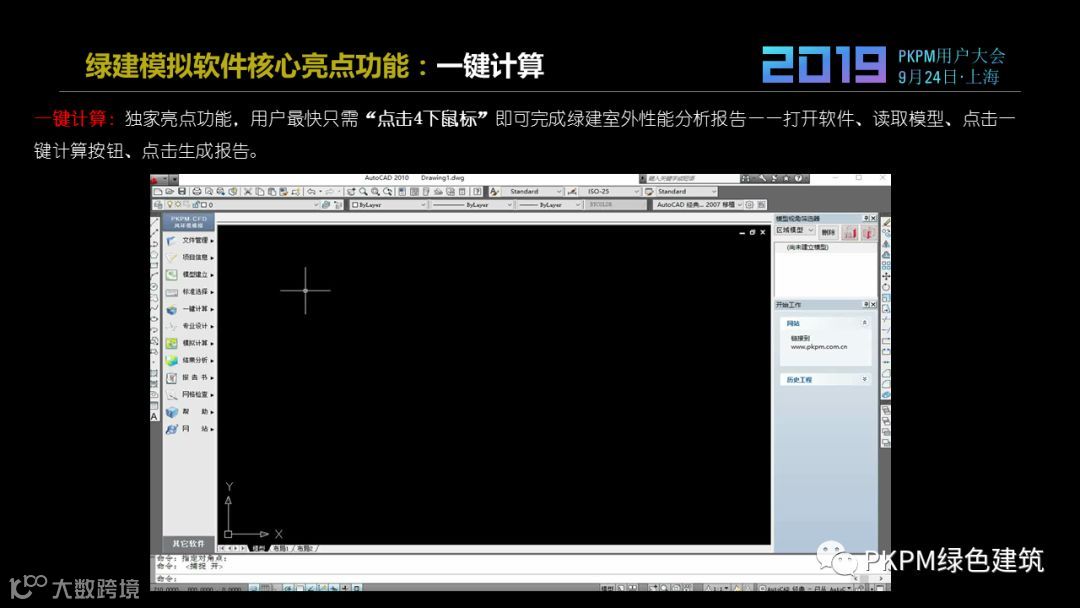This screenshot has width=1080, height=608.
Task: Click the InfoCenter help question icon
Action: click(x=798, y=178)
